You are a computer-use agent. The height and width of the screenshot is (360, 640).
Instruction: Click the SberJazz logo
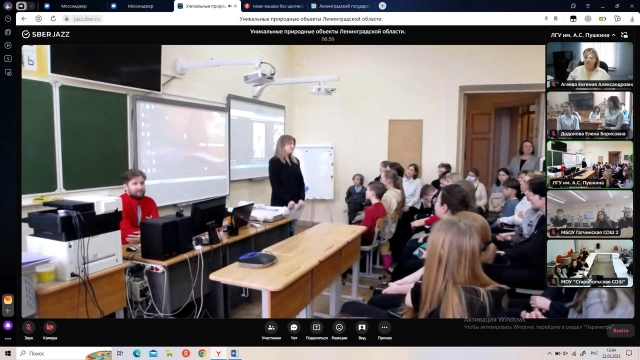[46, 34]
